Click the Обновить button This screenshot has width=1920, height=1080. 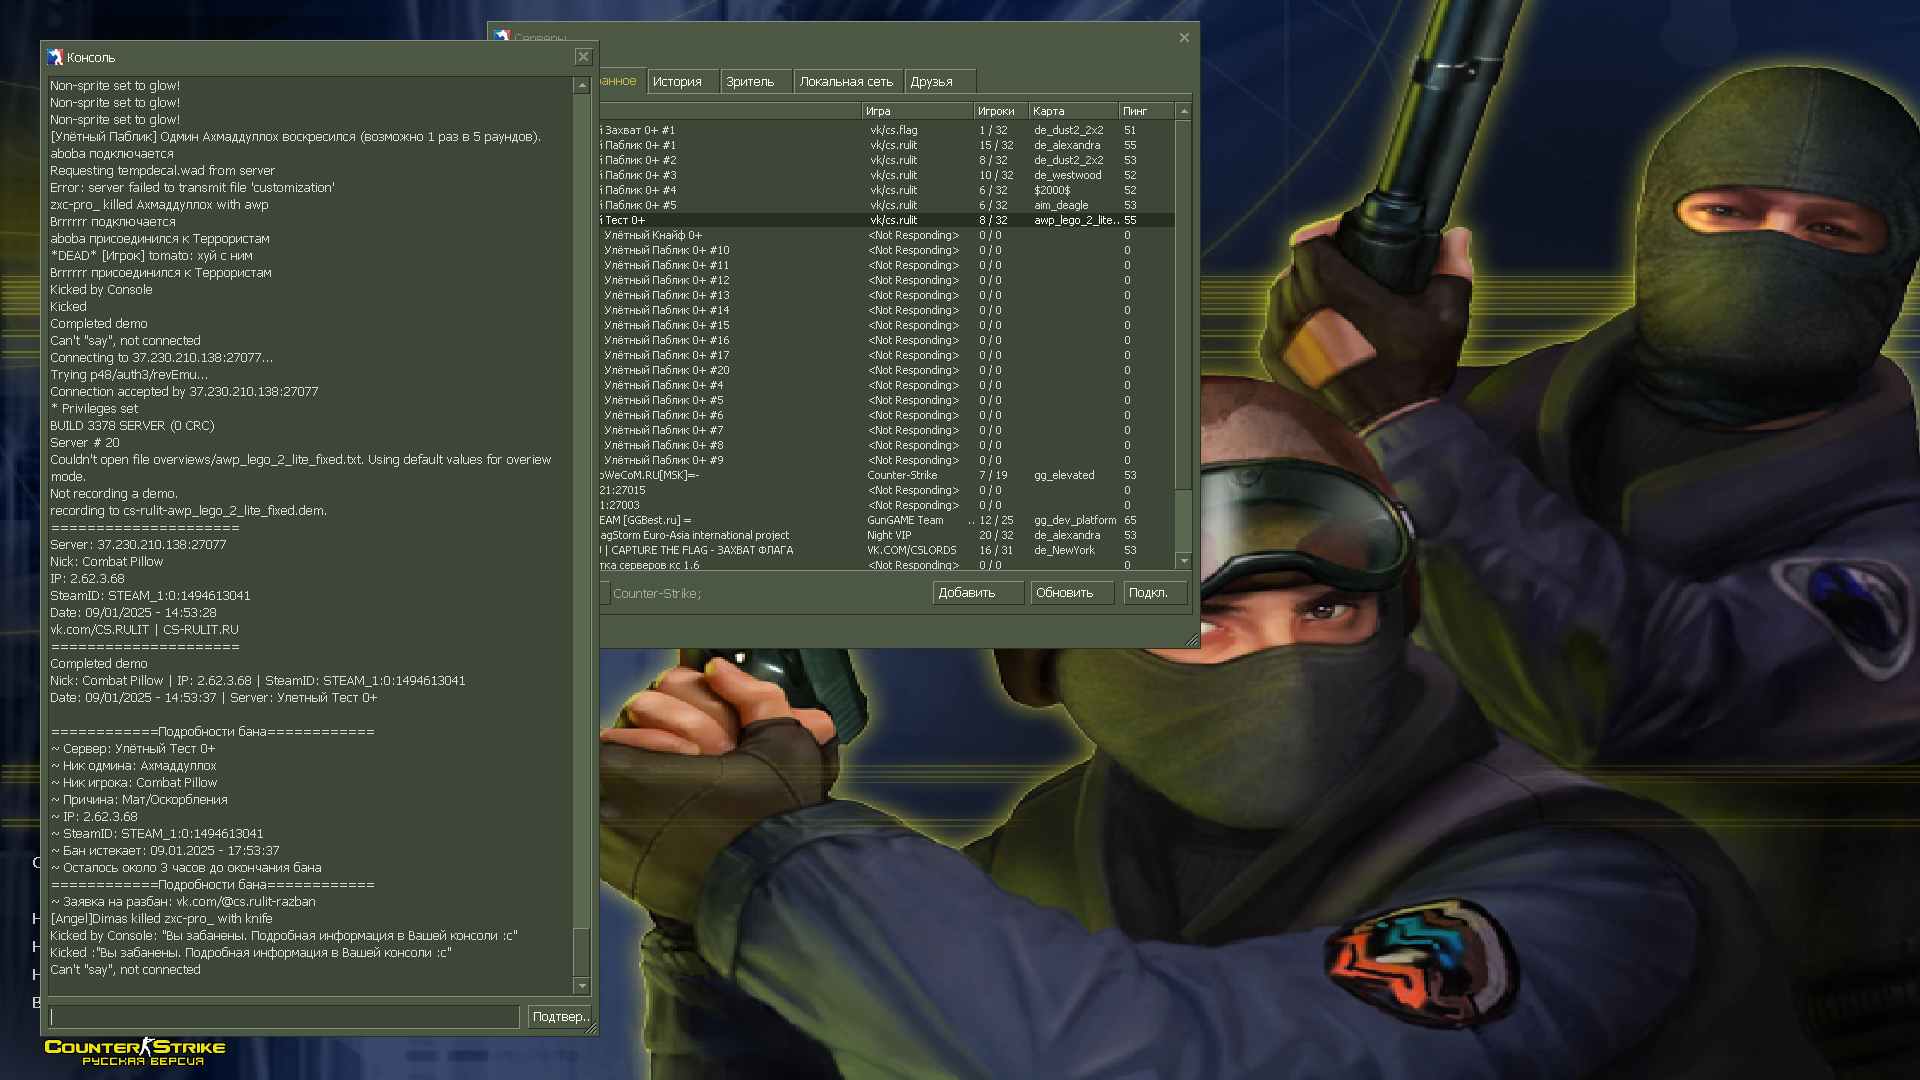tap(1072, 593)
